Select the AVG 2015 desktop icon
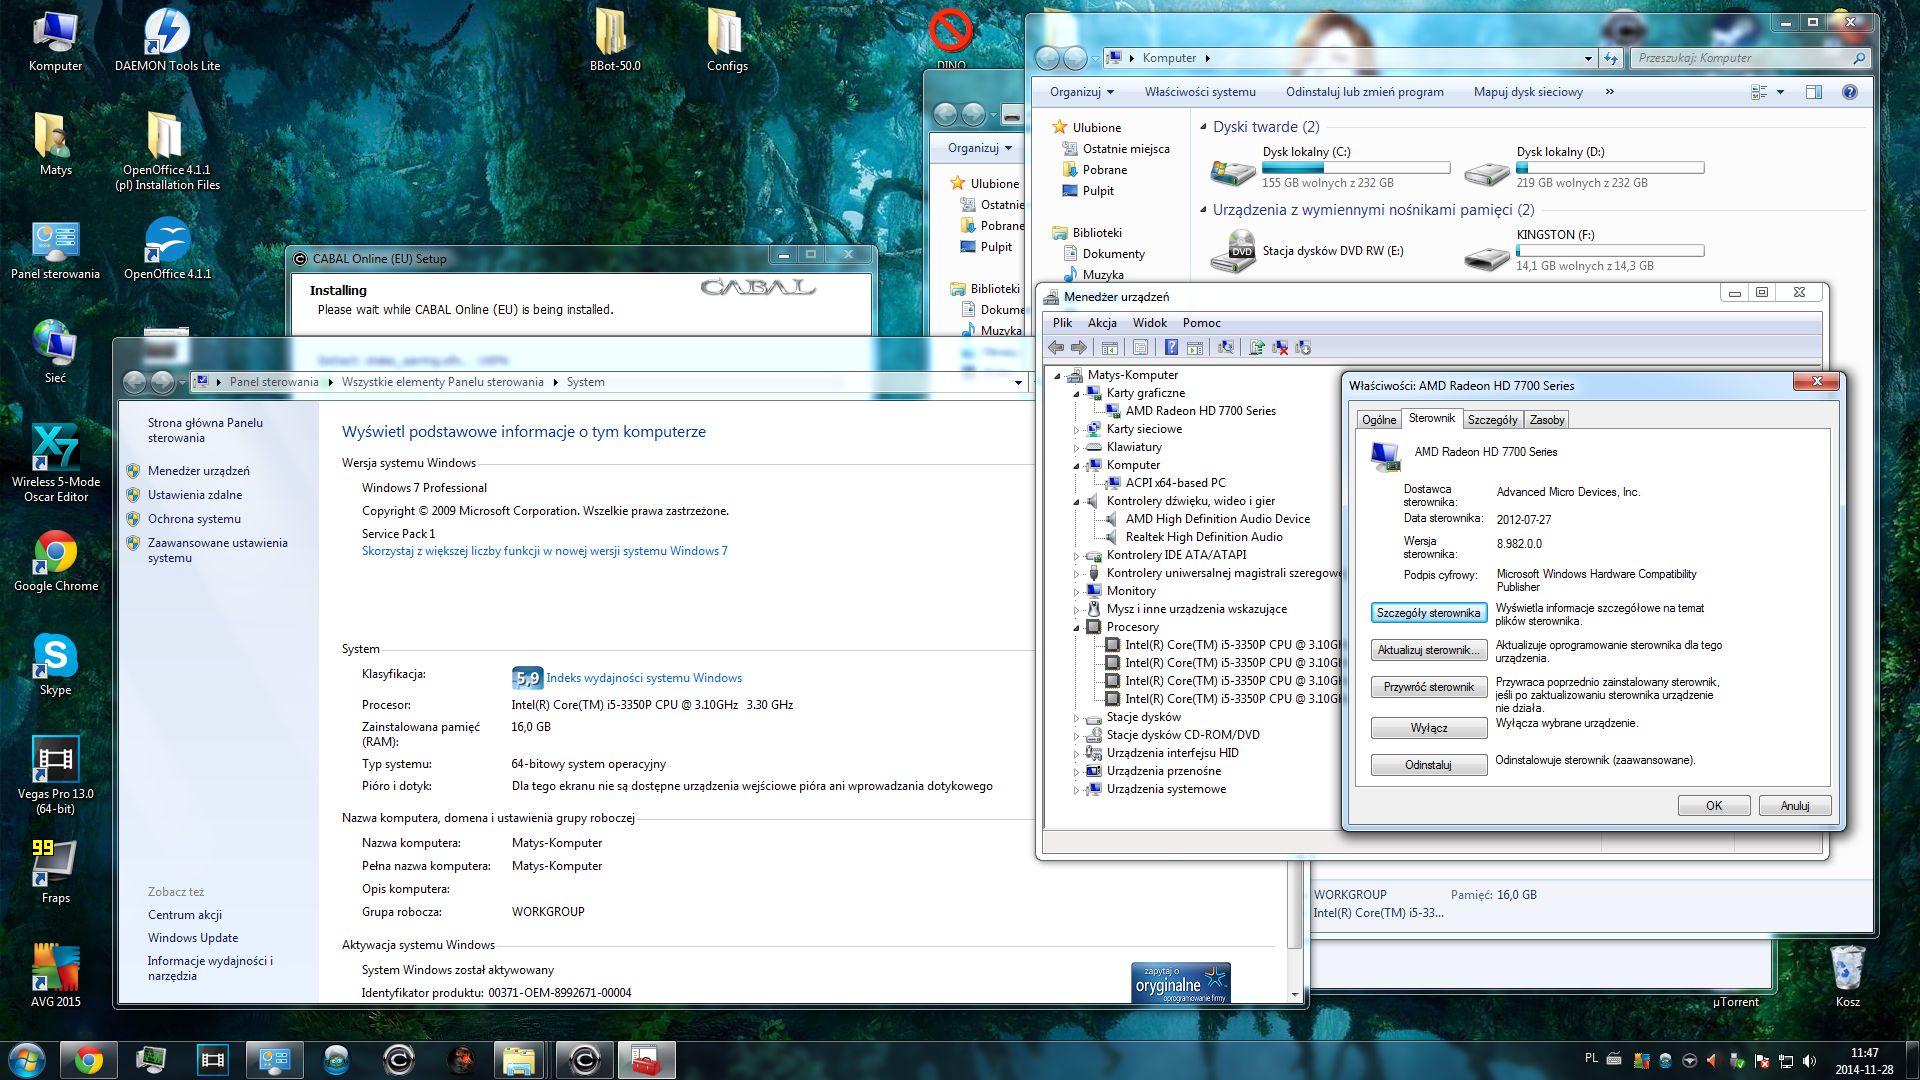This screenshot has height=1080, width=1920. click(x=56, y=977)
